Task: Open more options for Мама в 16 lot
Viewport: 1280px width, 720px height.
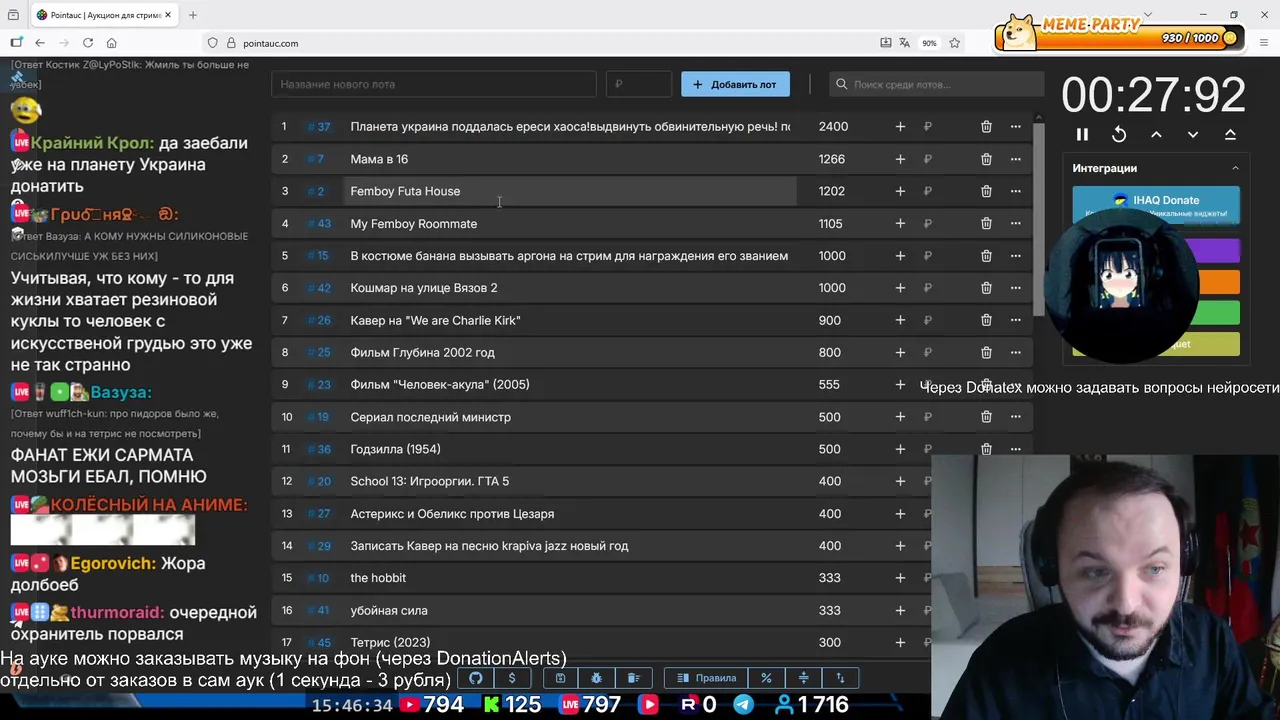Action: point(1015,159)
